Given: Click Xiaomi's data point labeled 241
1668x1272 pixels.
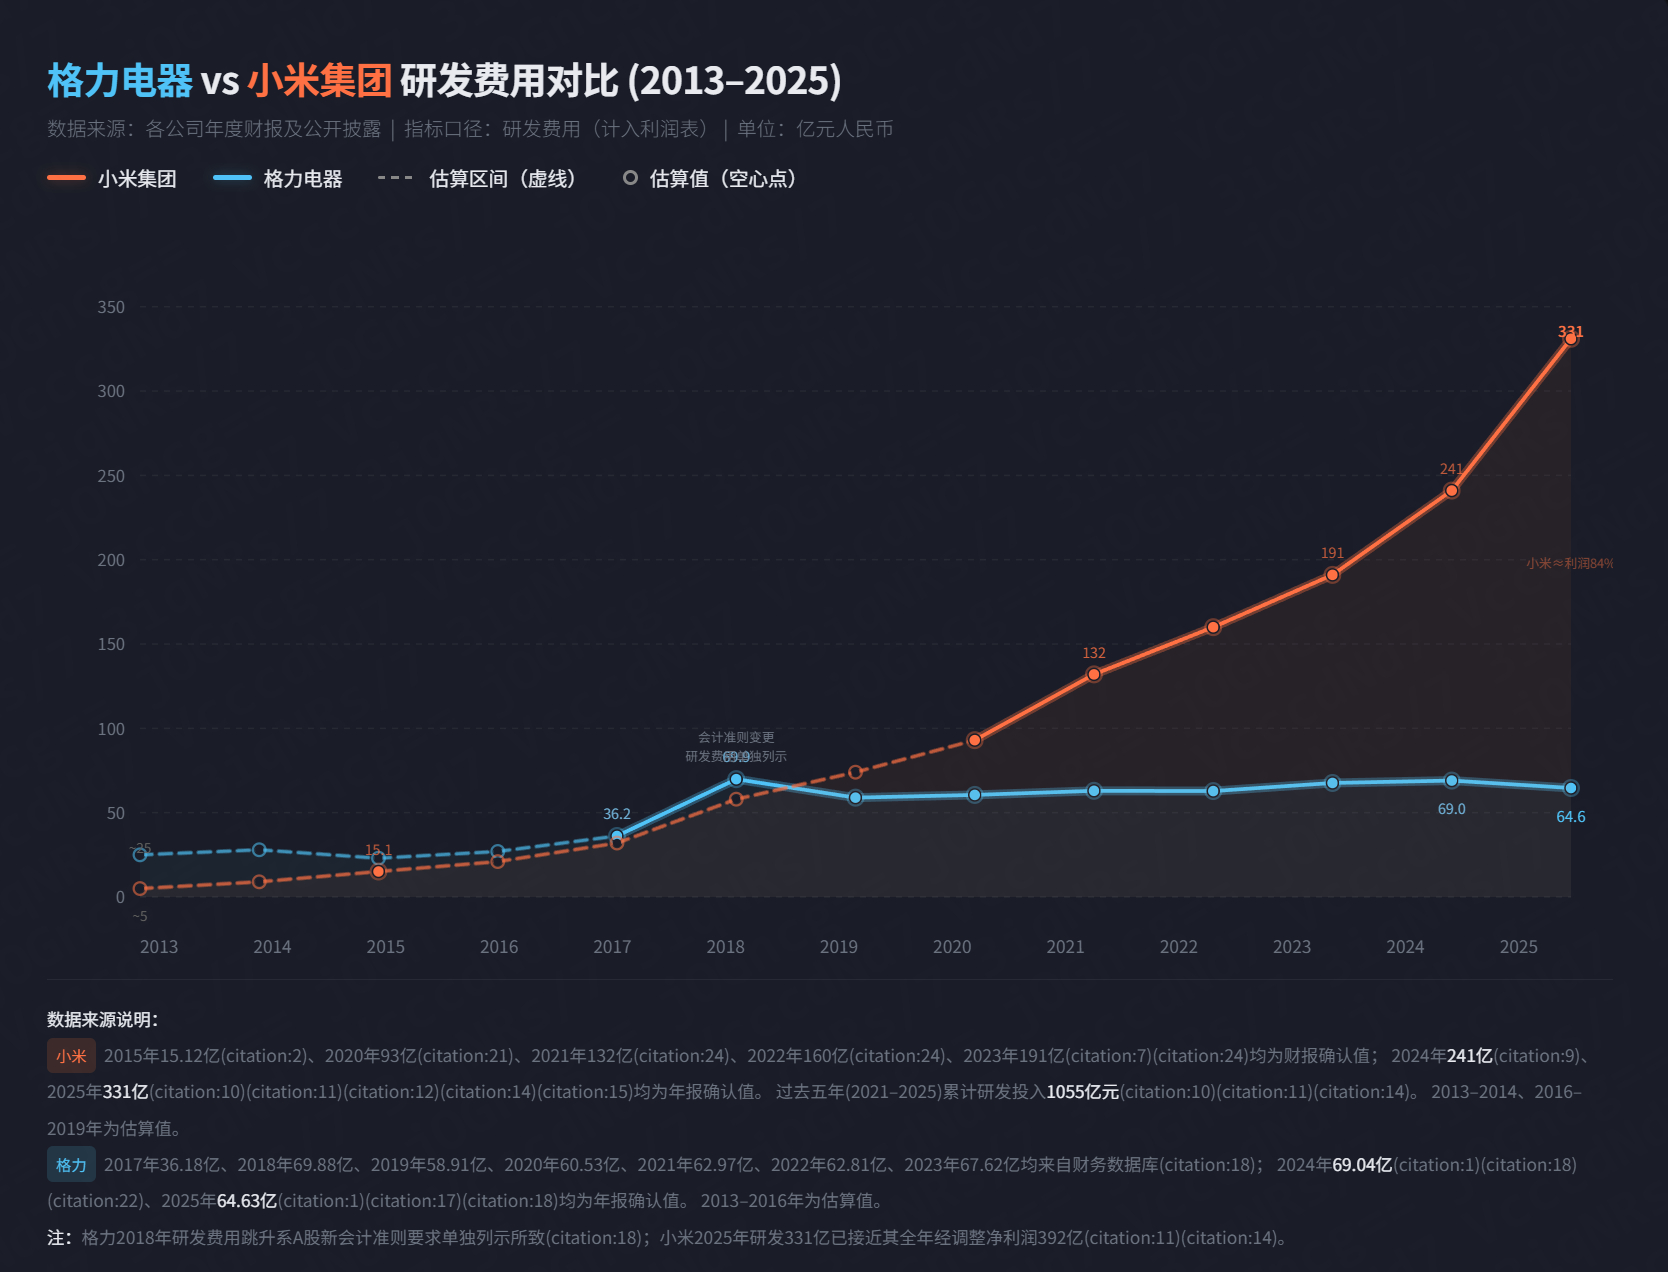Looking at the screenshot, I should [x=1452, y=491].
